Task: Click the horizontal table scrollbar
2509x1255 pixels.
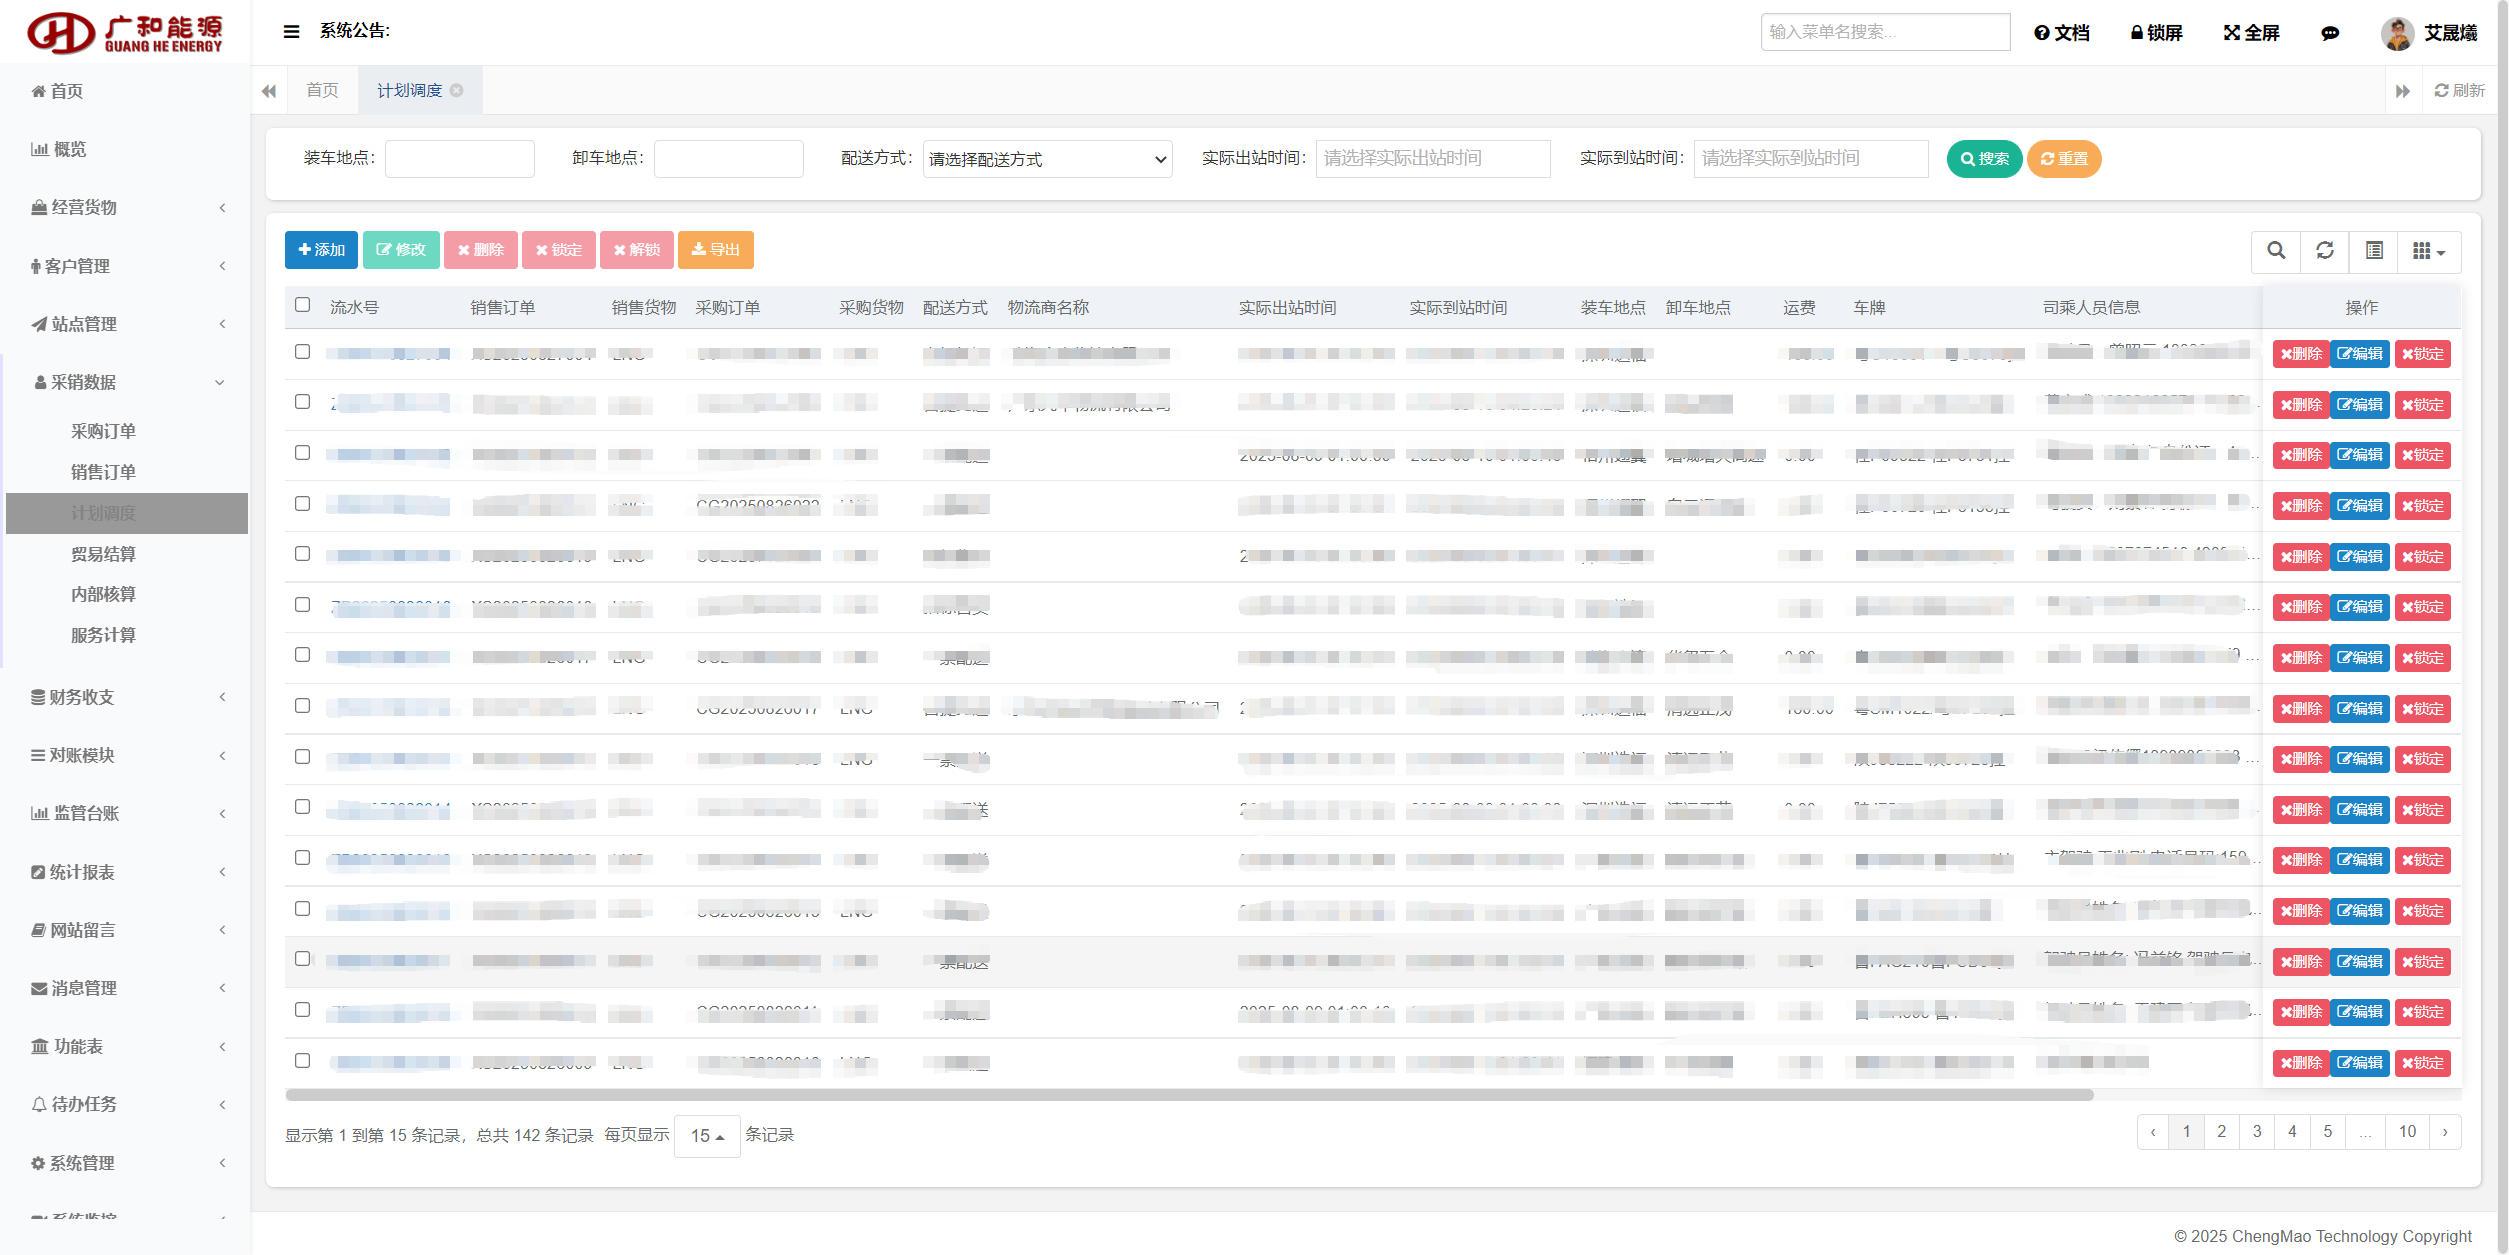Action: pyautogui.click(x=1189, y=1095)
